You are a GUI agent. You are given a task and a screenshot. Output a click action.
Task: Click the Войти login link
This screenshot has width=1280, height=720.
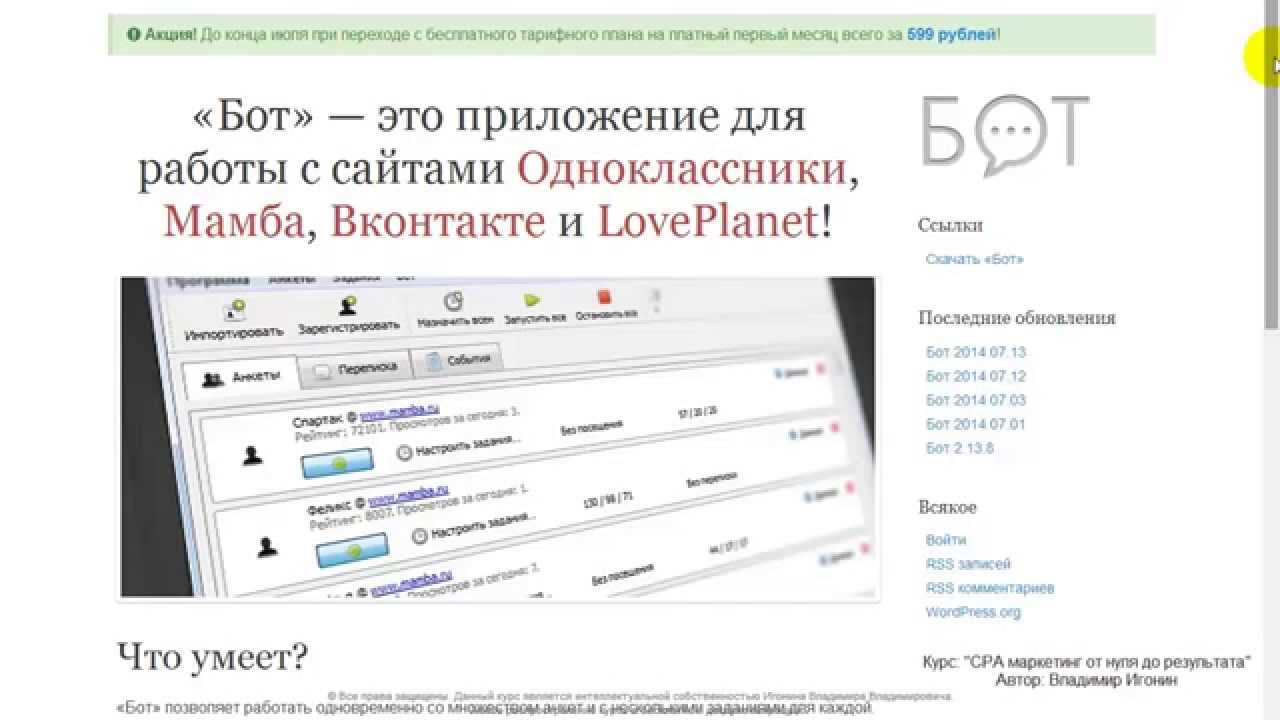[x=945, y=540]
